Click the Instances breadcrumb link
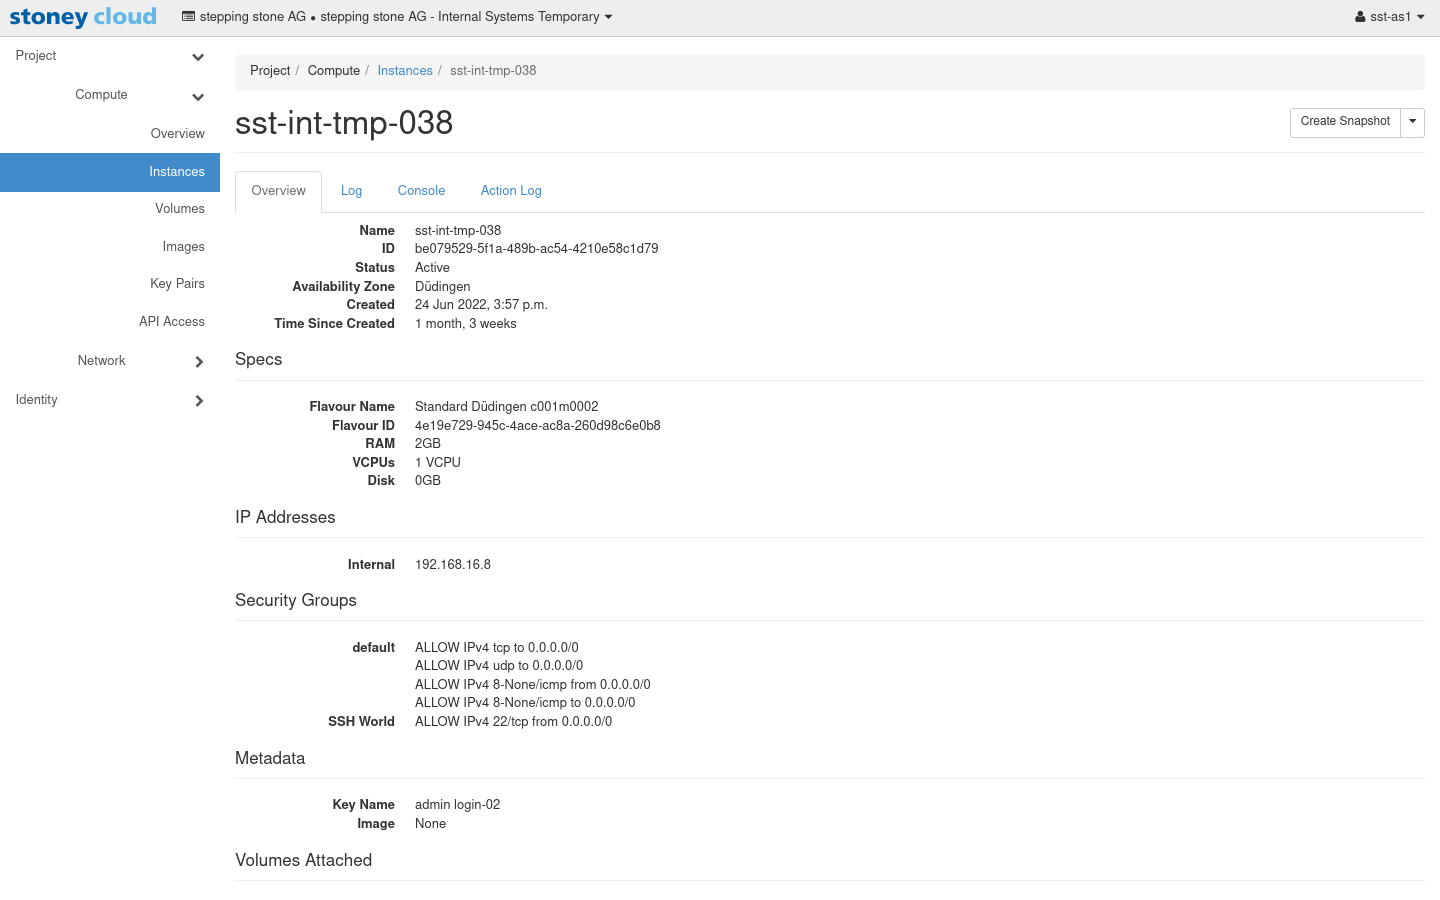 (x=405, y=71)
